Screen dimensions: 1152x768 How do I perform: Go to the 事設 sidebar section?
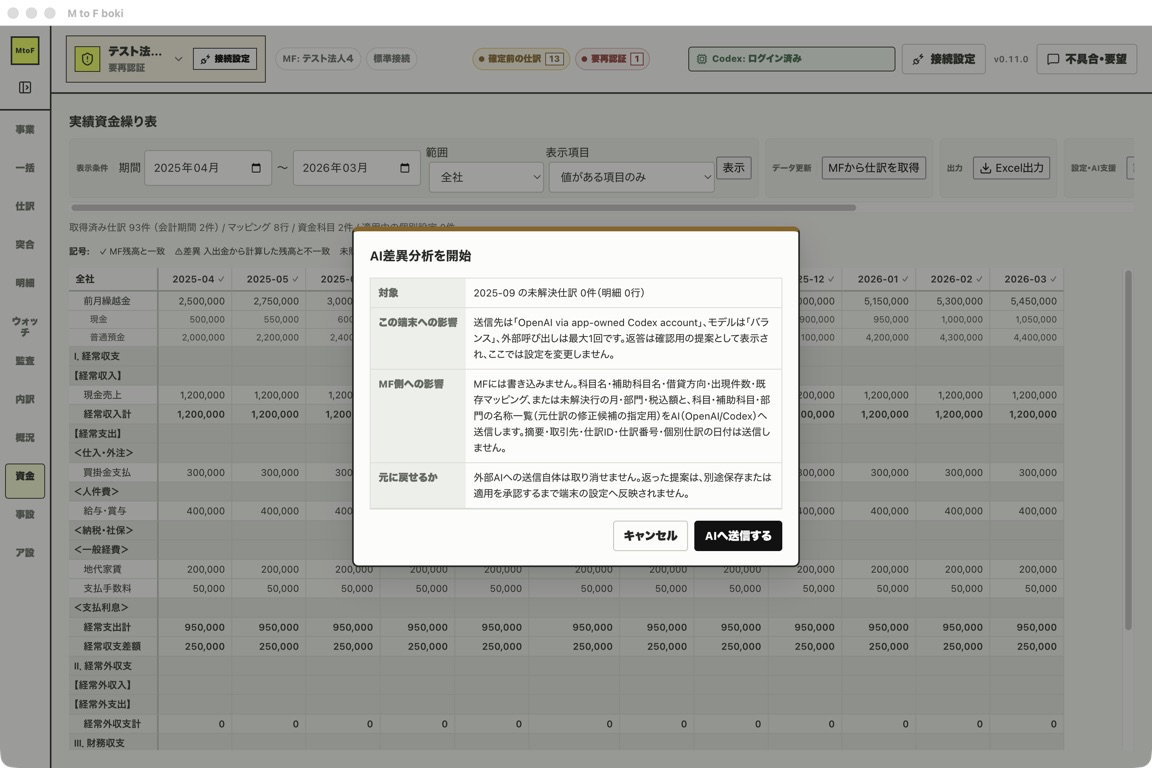[x=25, y=514]
